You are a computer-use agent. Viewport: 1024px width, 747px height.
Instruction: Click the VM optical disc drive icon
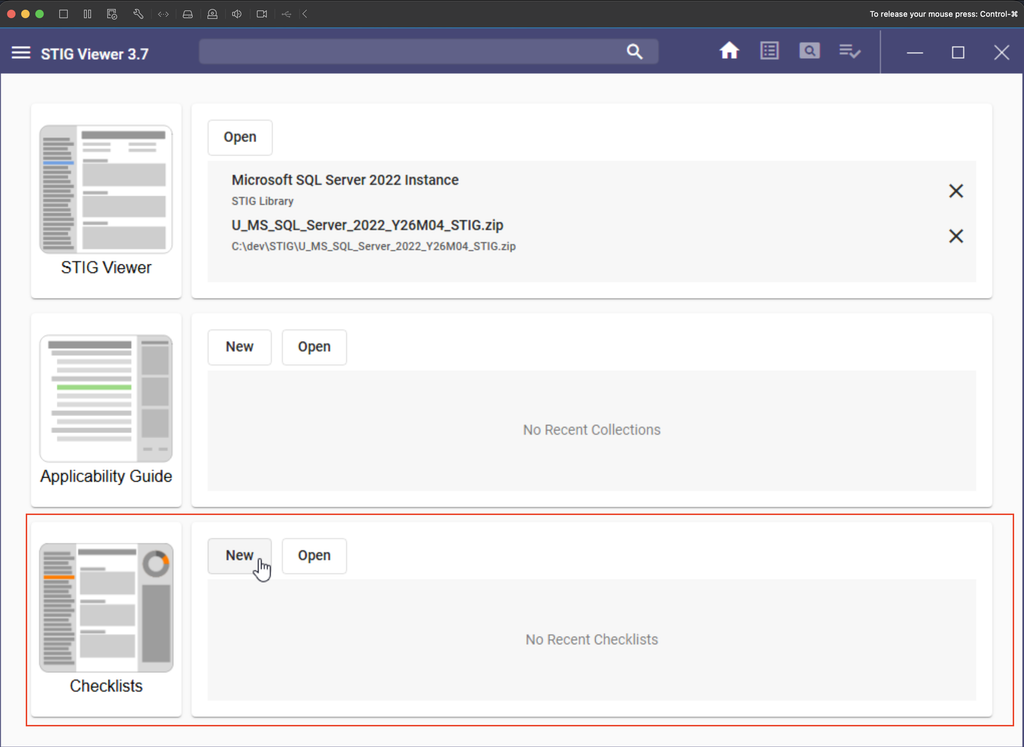pos(212,14)
